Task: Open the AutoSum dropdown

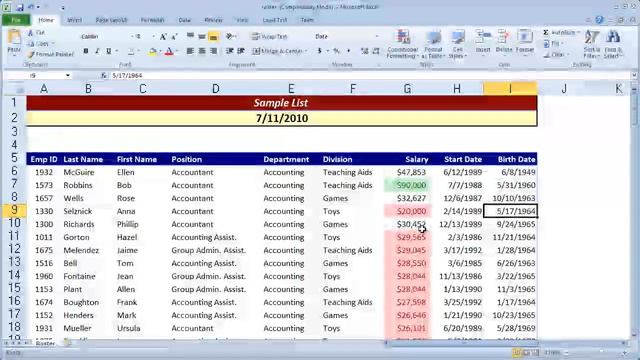Action: coord(578,33)
